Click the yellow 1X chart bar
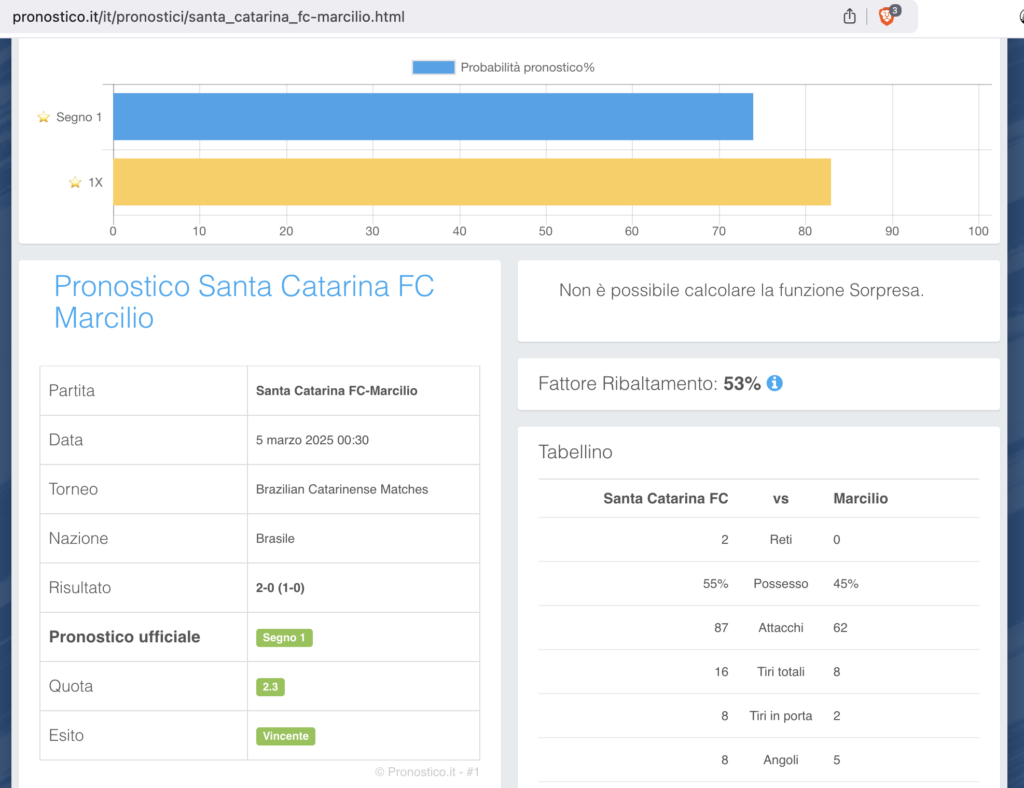 click(x=472, y=181)
